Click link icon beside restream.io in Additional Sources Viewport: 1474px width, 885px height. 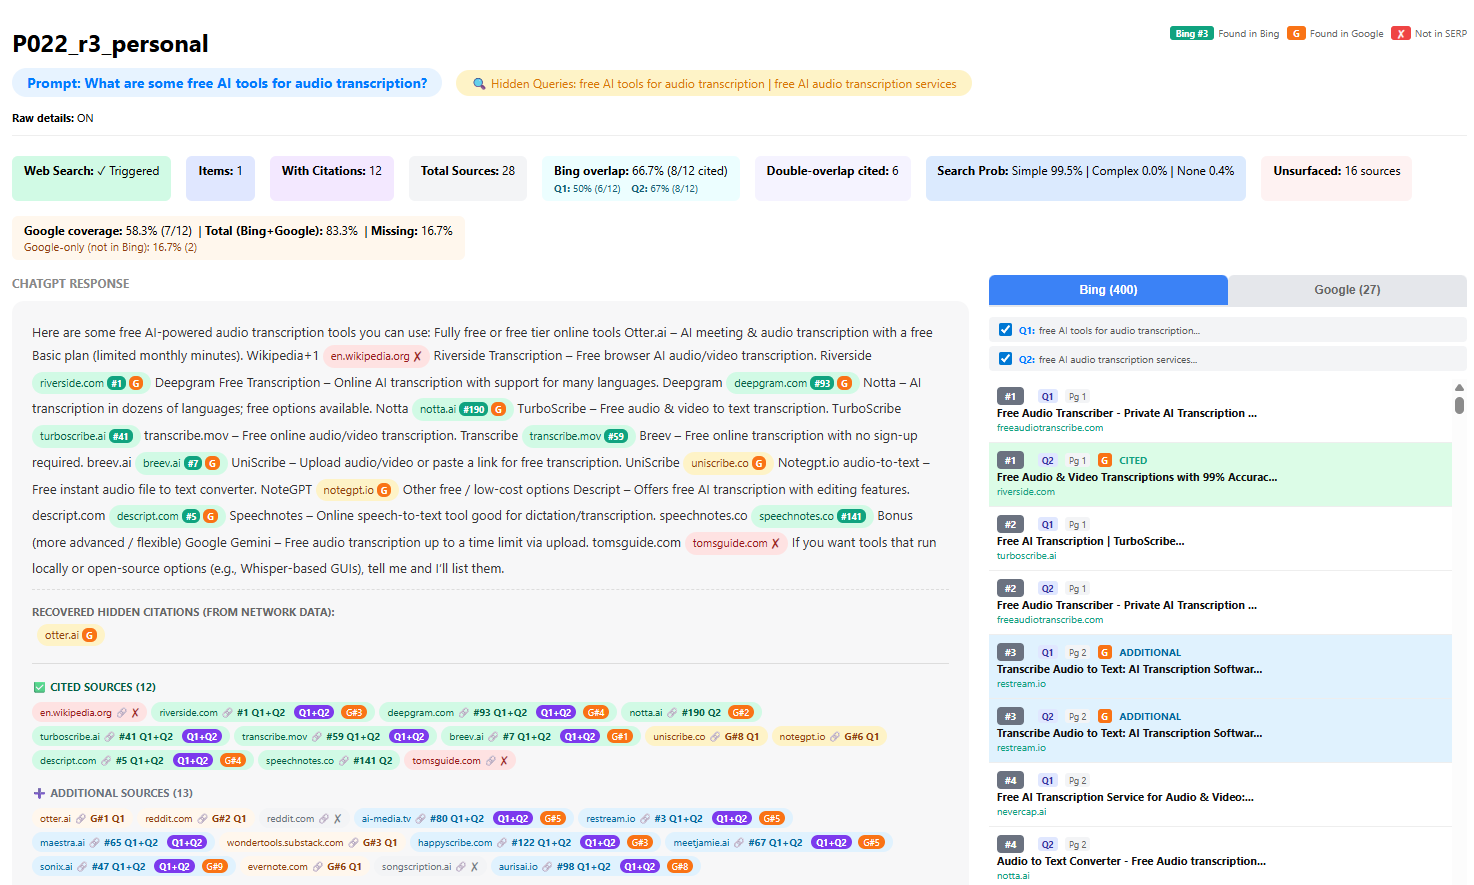pos(646,819)
